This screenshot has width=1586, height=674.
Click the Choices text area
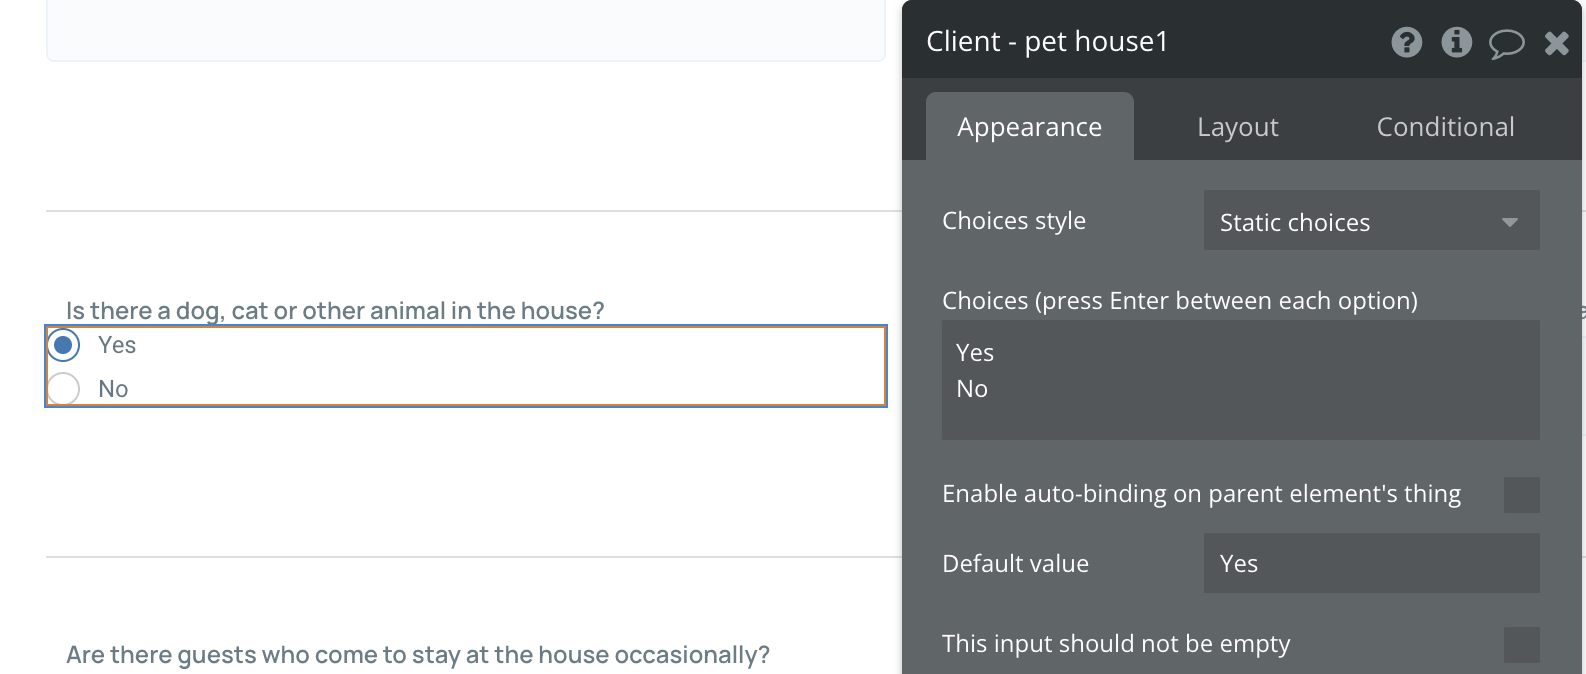click(x=1240, y=414)
